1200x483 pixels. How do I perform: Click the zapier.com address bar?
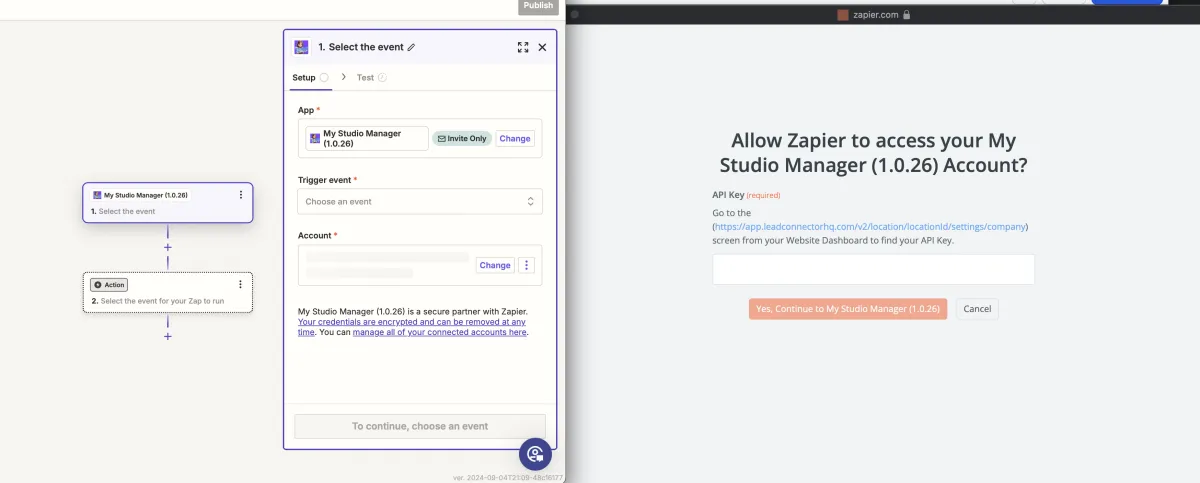tap(875, 15)
